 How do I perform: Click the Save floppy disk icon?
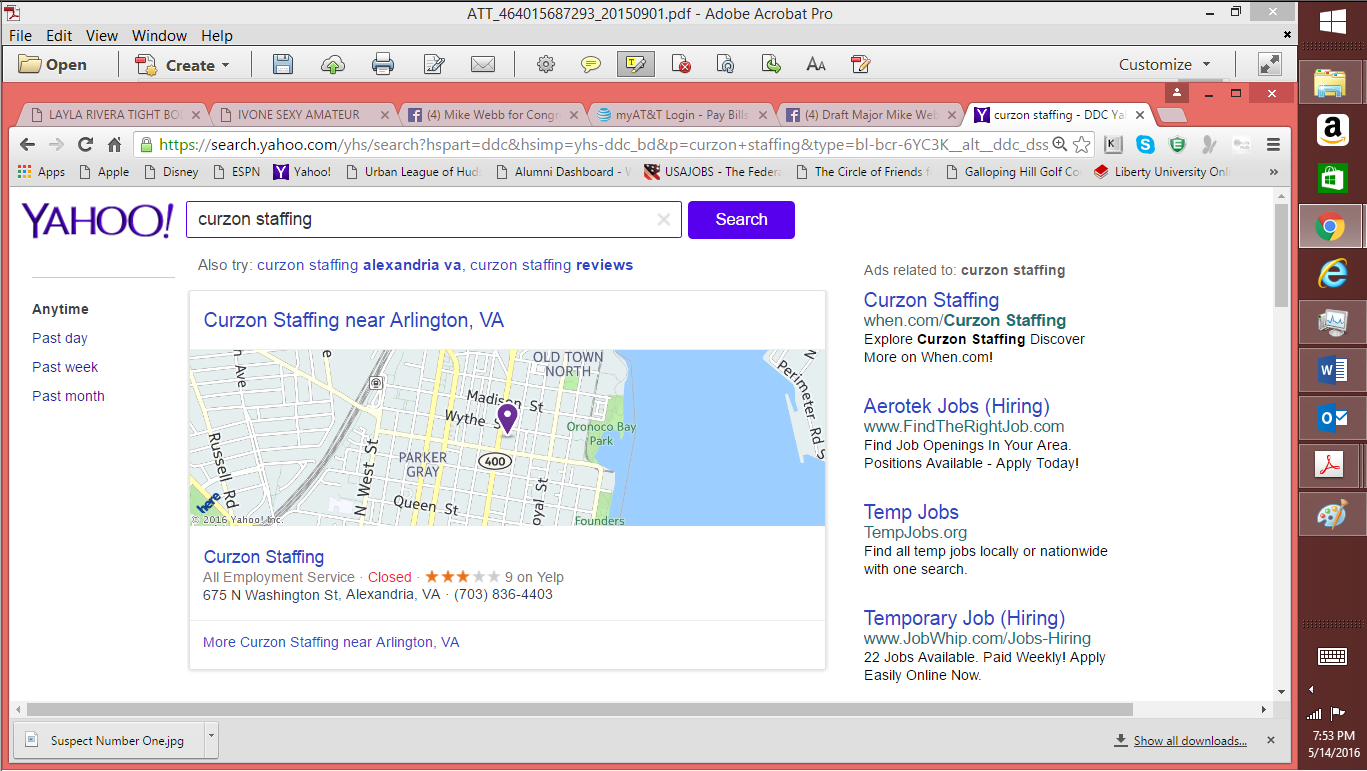click(283, 65)
